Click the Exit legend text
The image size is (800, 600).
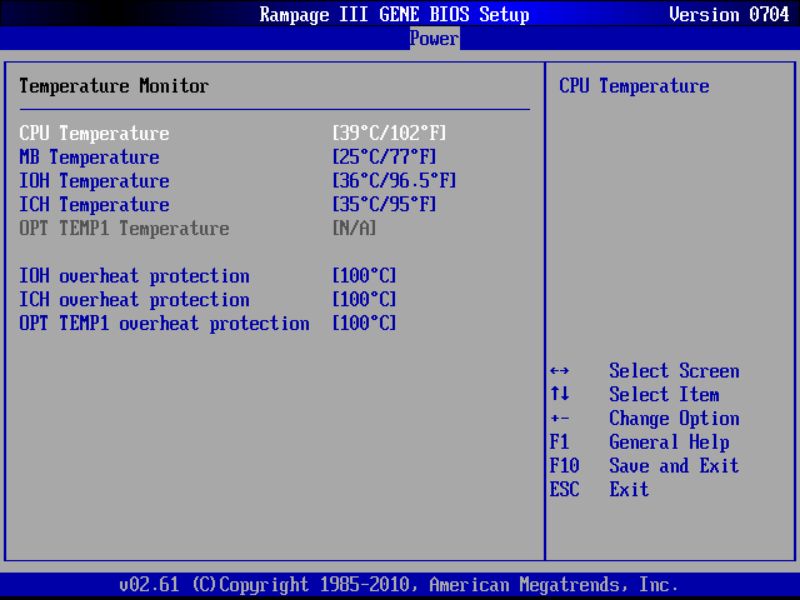tap(630, 489)
